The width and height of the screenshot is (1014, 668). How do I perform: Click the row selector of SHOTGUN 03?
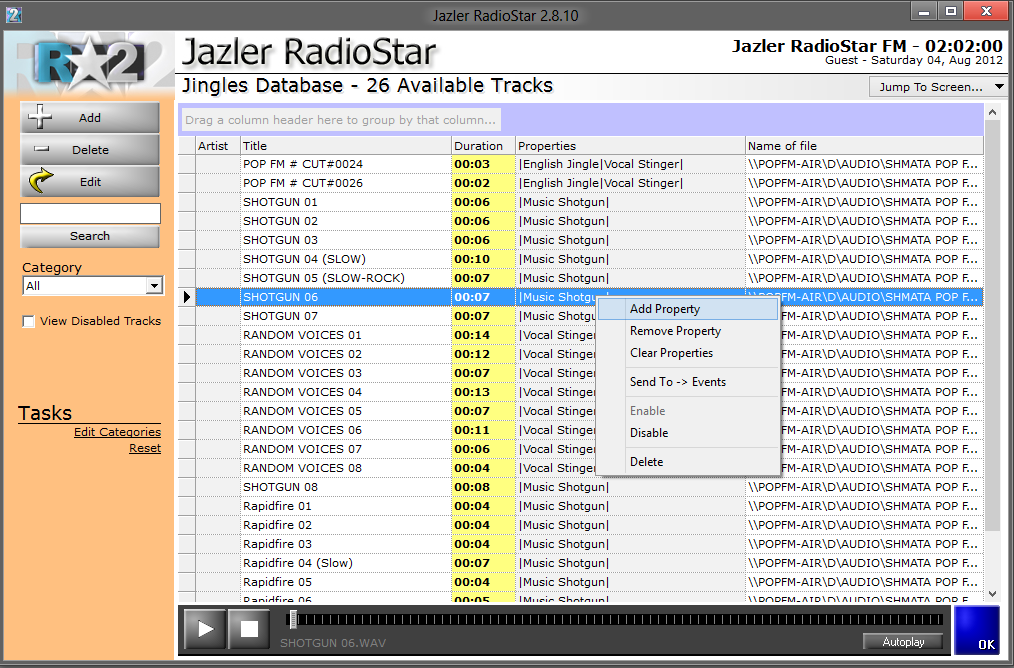pos(187,240)
